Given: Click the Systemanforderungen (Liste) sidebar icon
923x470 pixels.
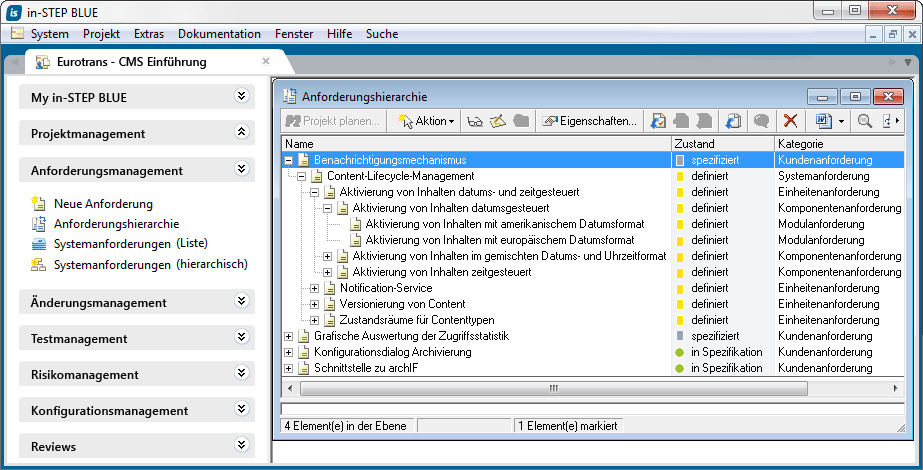Looking at the screenshot, I should [x=39, y=244].
